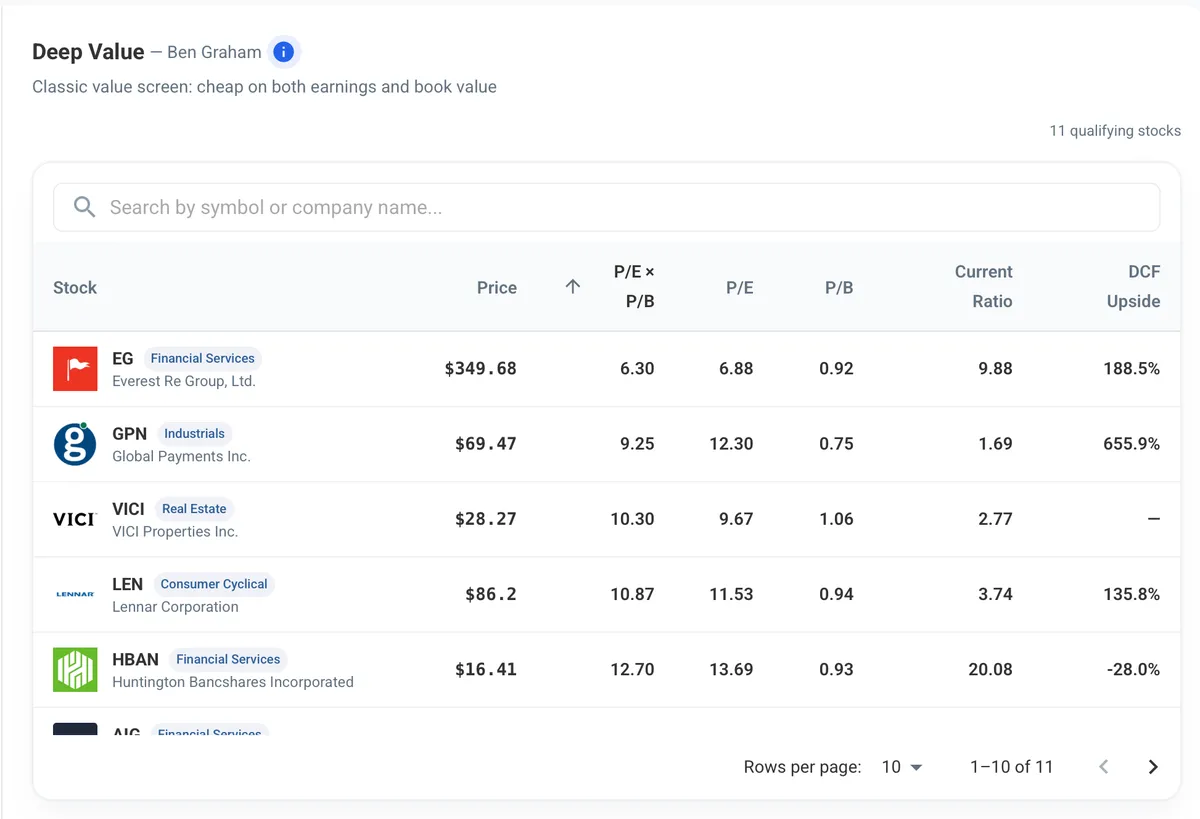Sort table by Current Ratio header
The height and width of the screenshot is (819, 1200).
click(x=983, y=287)
